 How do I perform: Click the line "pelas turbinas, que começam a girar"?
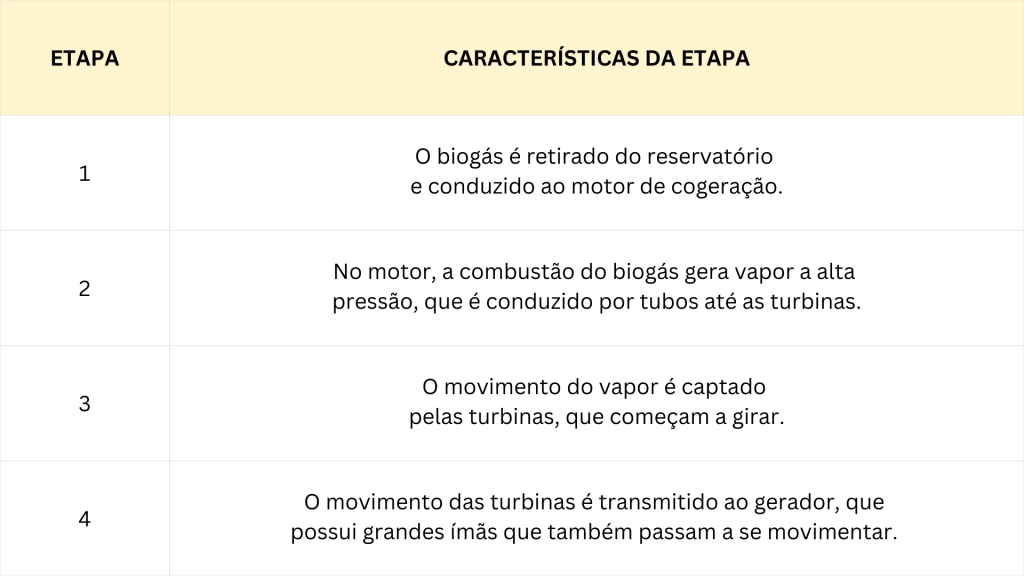(x=595, y=417)
